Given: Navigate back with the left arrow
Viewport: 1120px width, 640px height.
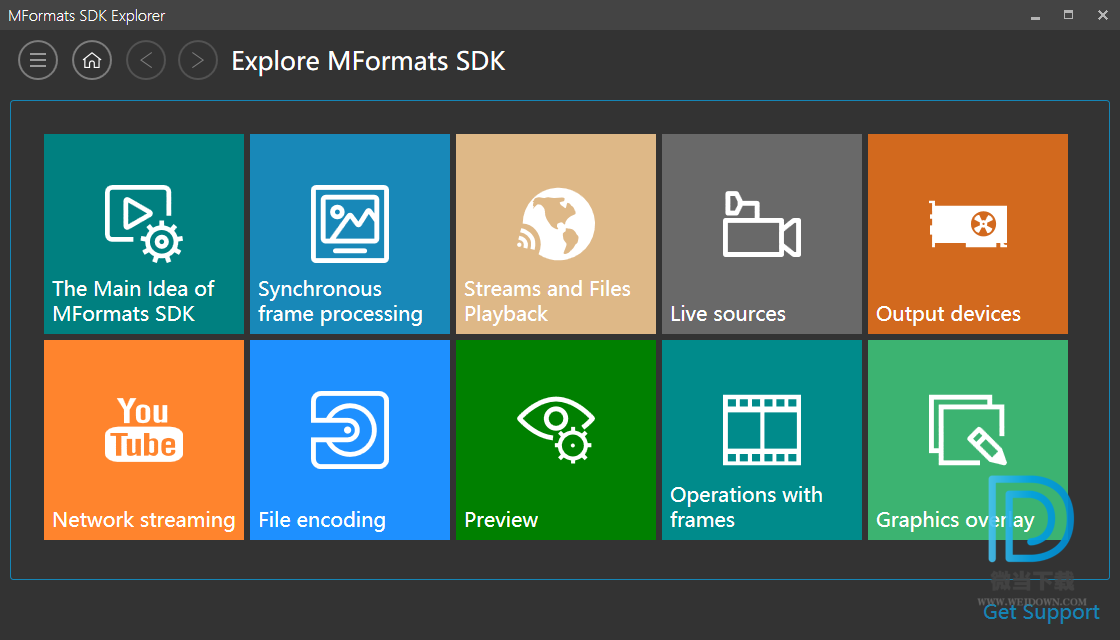Looking at the screenshot, I should click(x=146, y=60).
